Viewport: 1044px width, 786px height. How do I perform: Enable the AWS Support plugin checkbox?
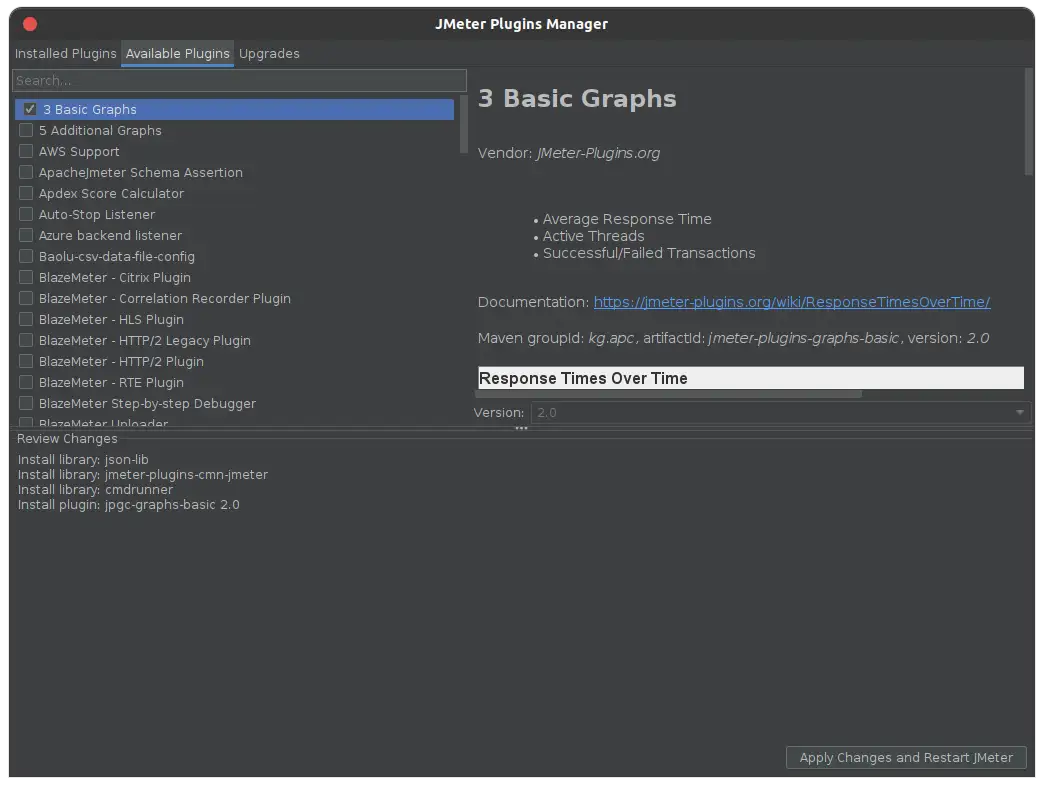point(26,151)
